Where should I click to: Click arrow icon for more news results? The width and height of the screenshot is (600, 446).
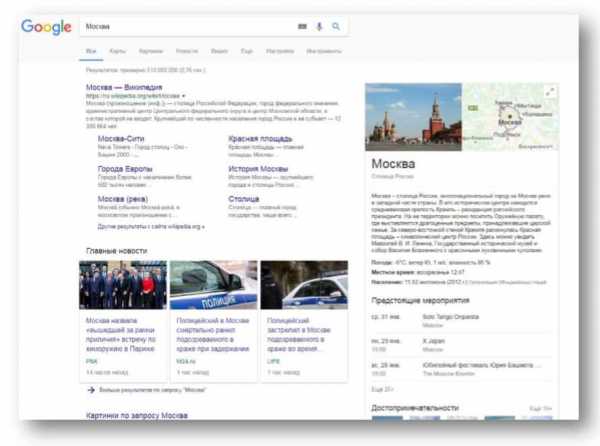click(92, 389)
